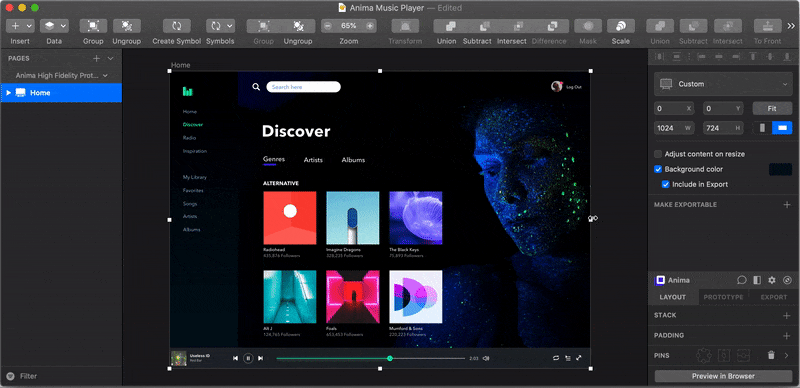Click the fullscreen expand icon in player

tap(579, 358)
